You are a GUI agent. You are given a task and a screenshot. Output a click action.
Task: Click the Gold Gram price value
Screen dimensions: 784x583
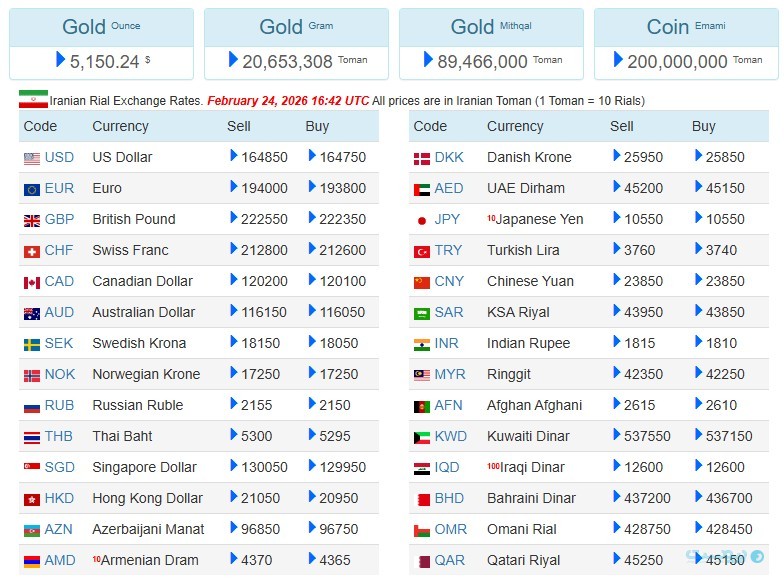(x=287, y=62)
